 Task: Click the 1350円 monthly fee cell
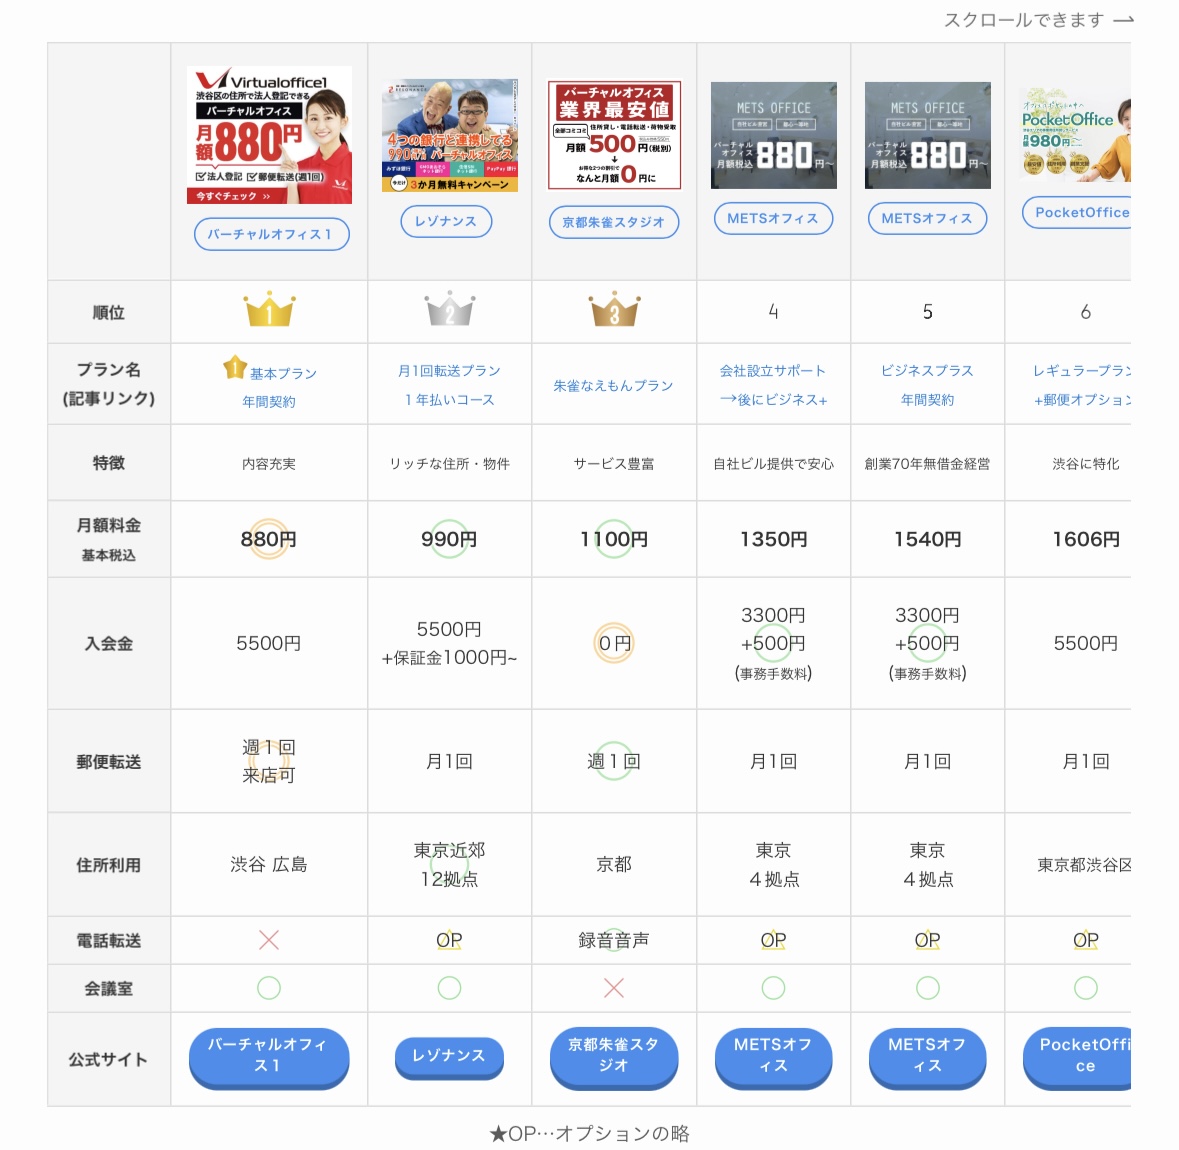774,539
